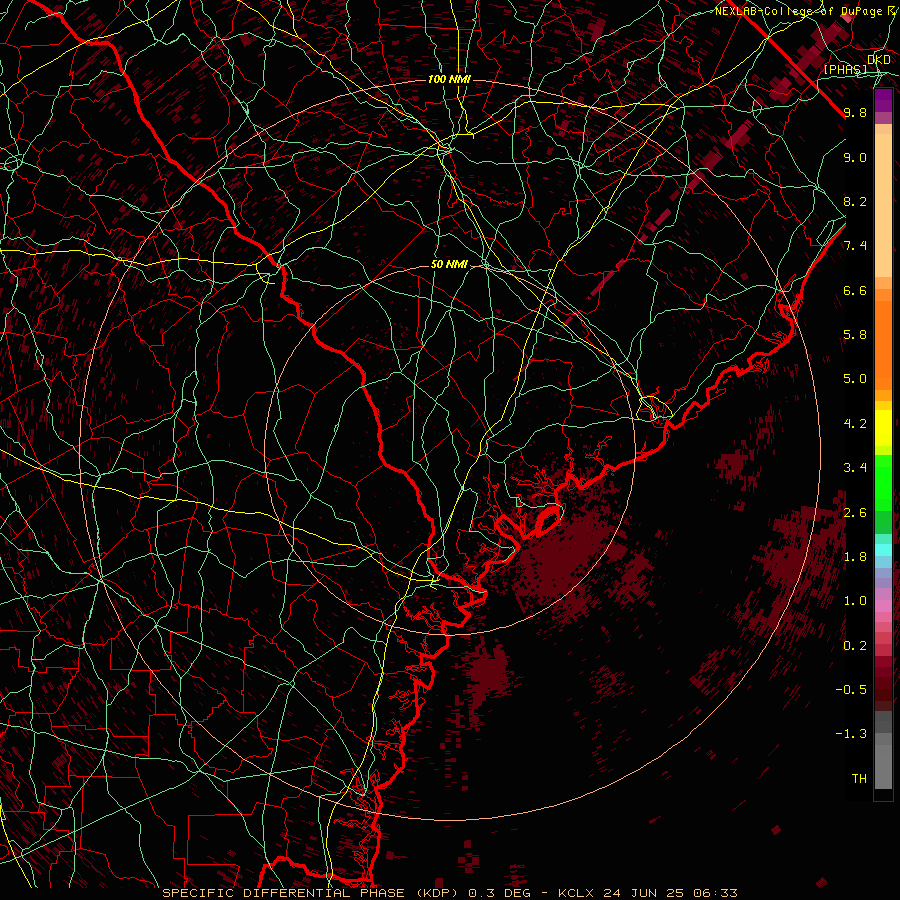The width and height of the screenshot is (900, 900).
Task: Click the 100 NMI range ring label
Action: [x=449, y=79]
